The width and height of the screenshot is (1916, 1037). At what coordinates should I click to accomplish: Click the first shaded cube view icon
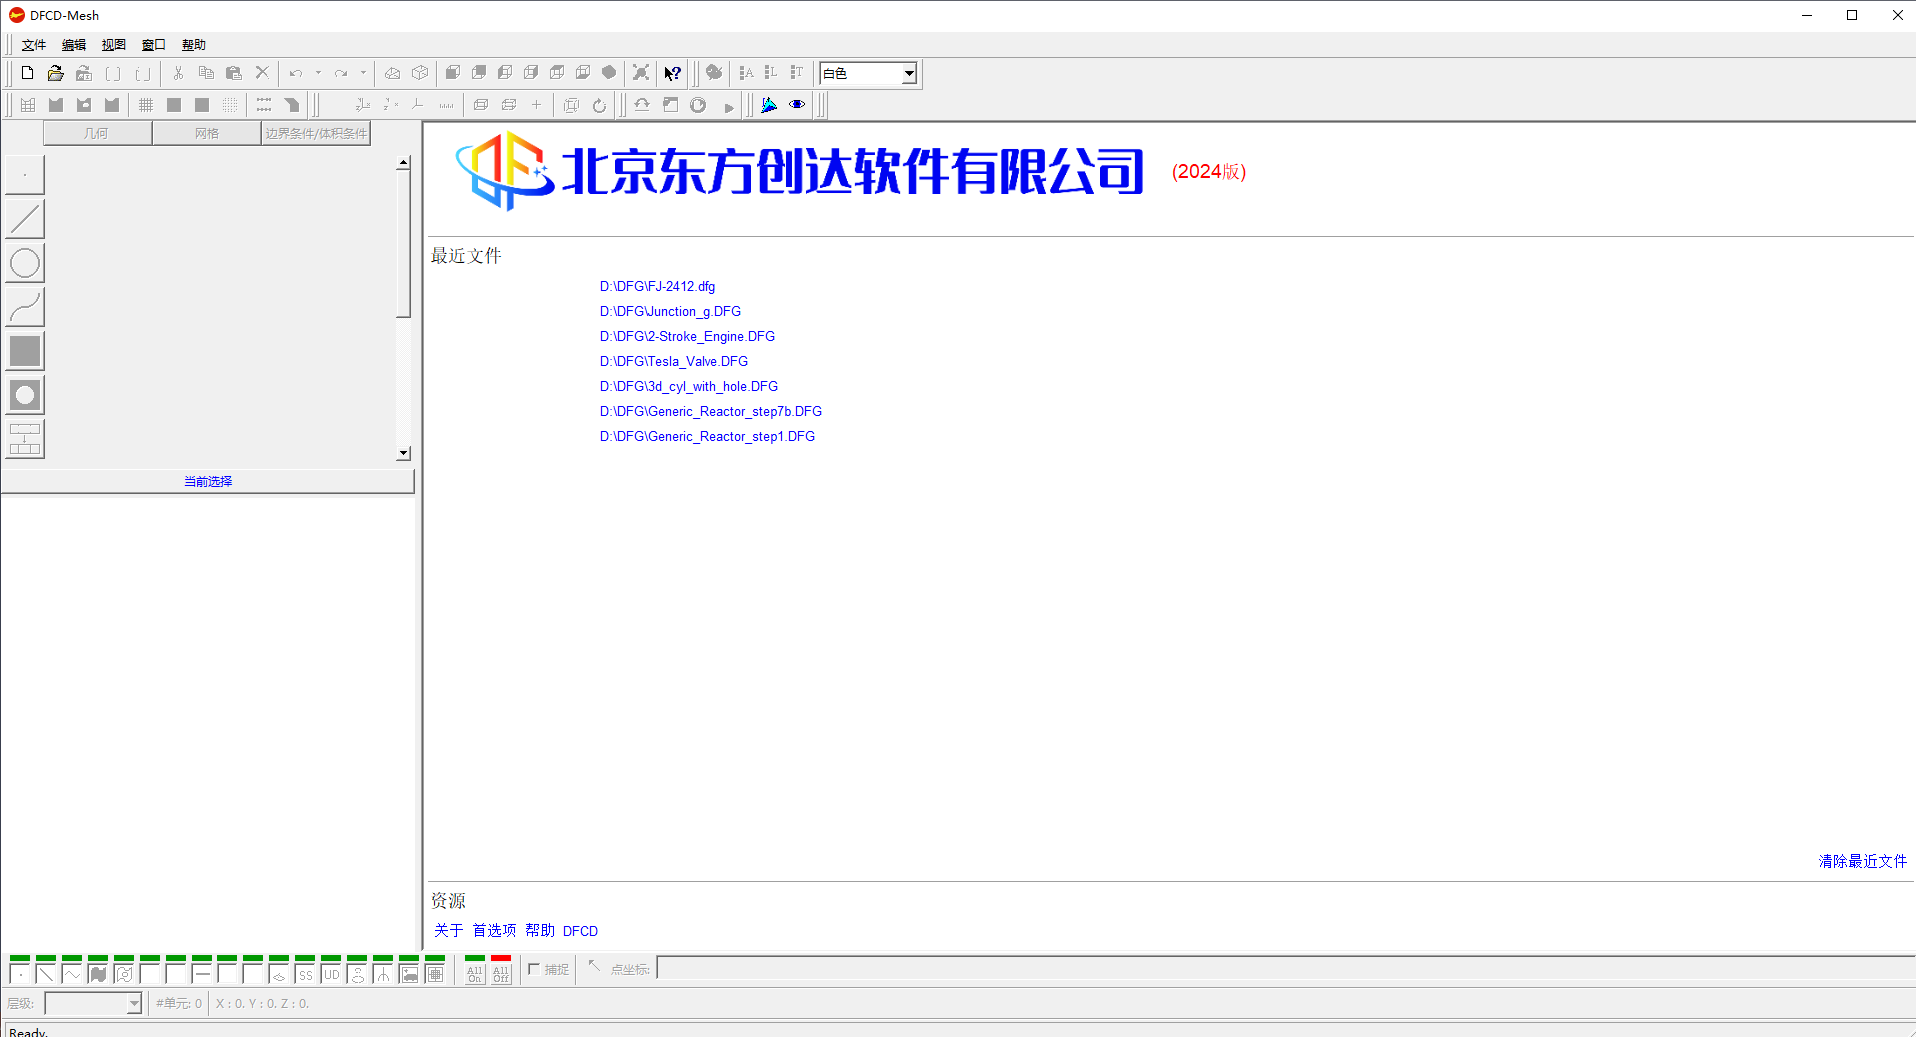453,73
